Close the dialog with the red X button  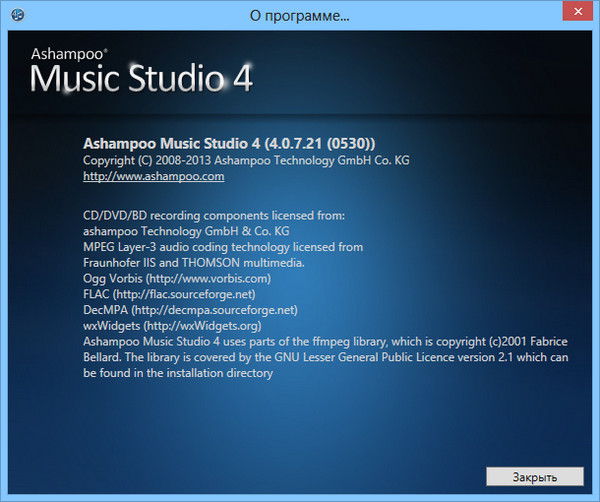pos(578,11)
